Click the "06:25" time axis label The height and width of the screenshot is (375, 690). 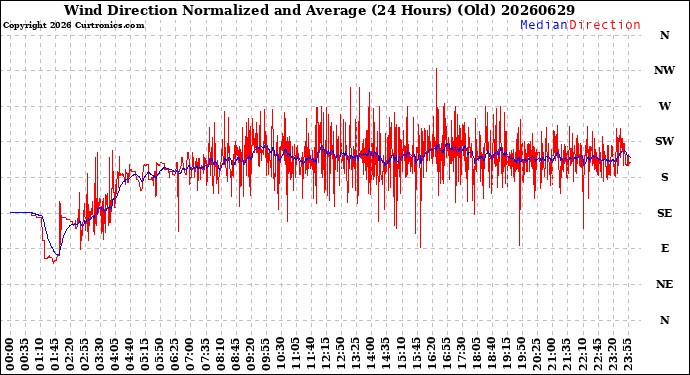tap(174, 354)
